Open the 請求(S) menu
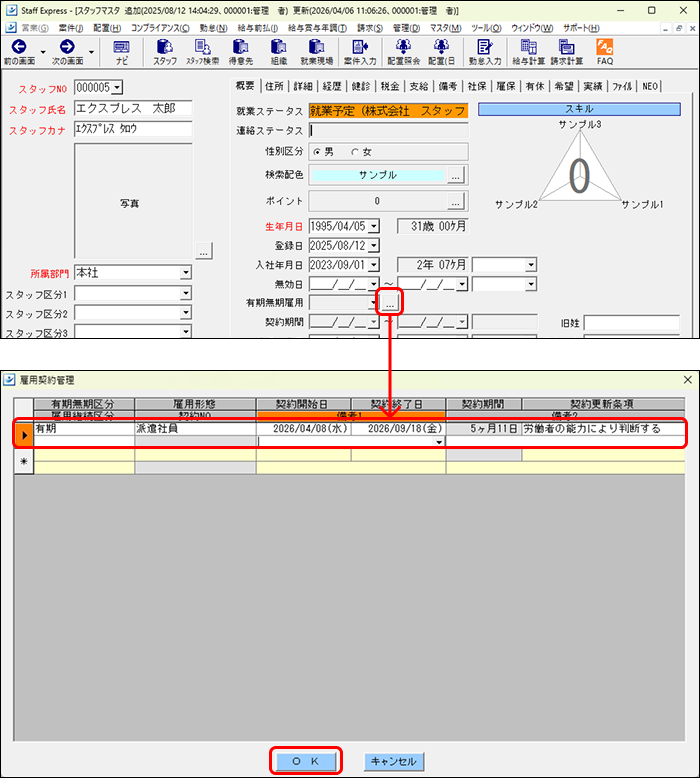This screenshot has height=778, width=700. pos(370,28)
